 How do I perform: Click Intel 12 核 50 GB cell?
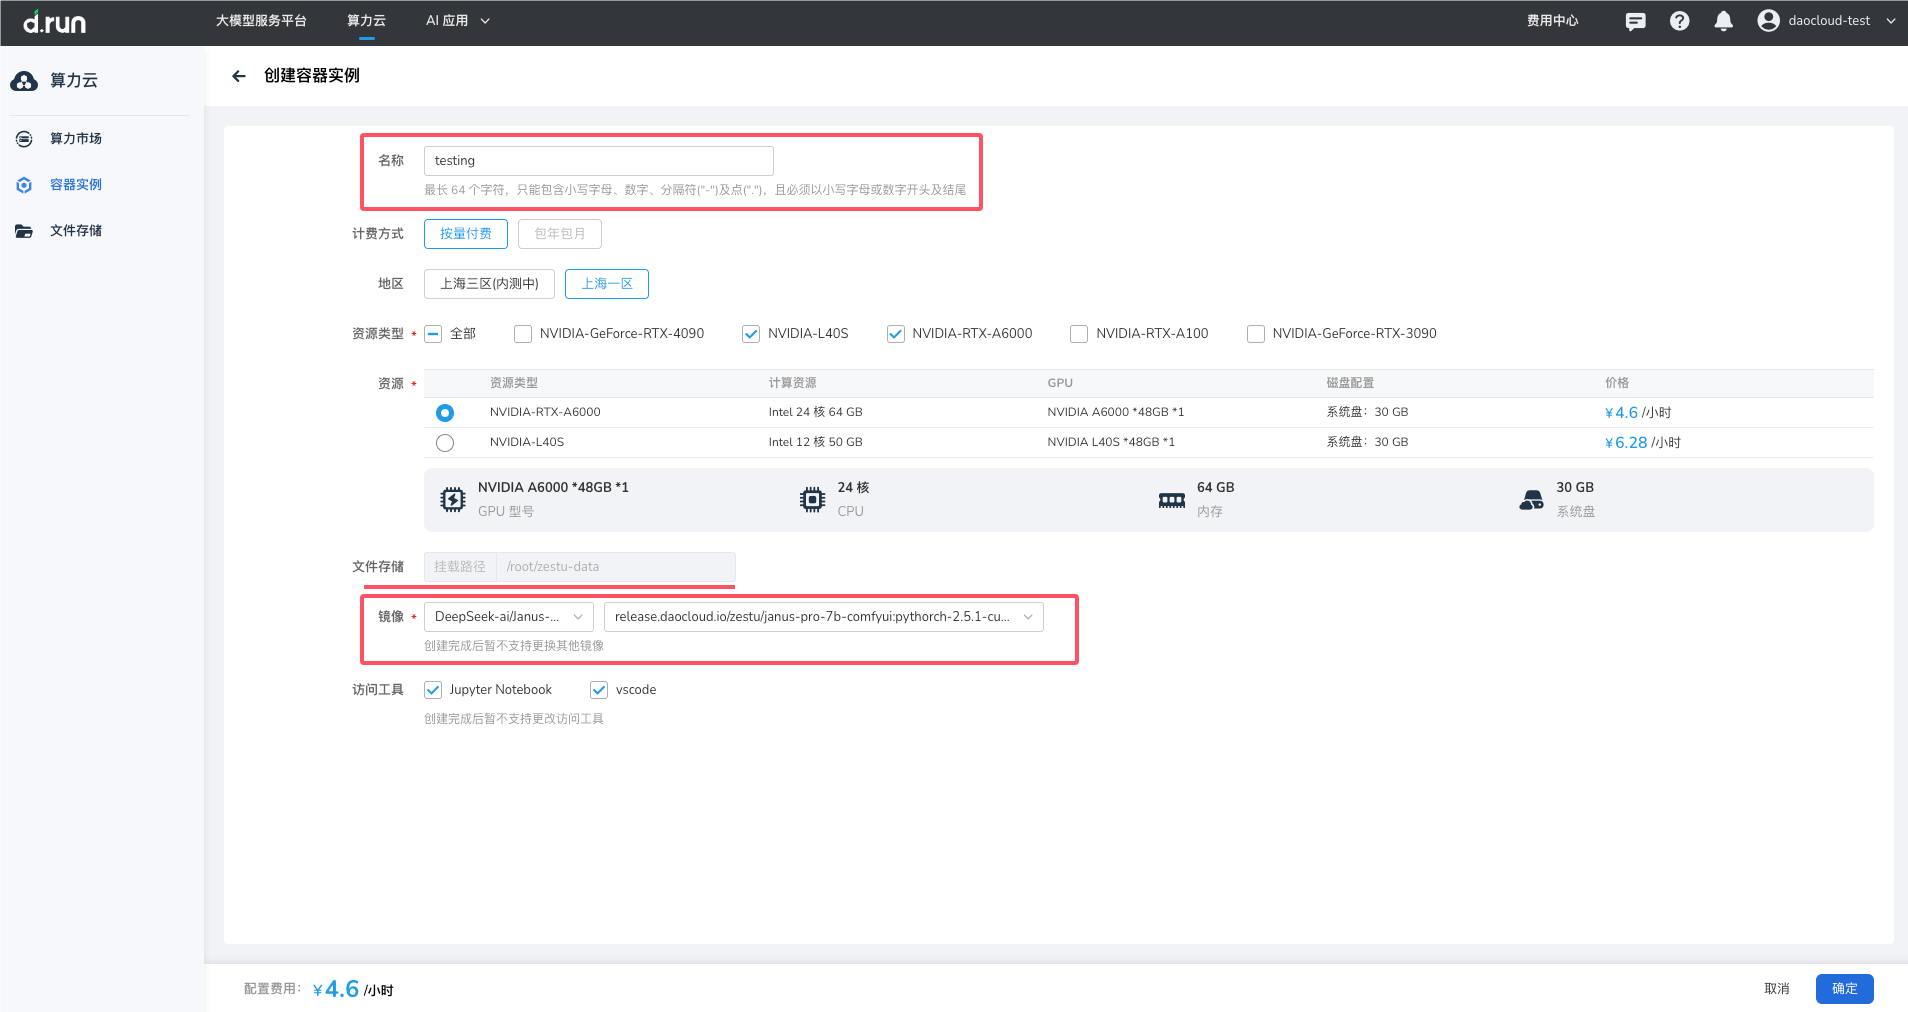[x=815, y=443]
